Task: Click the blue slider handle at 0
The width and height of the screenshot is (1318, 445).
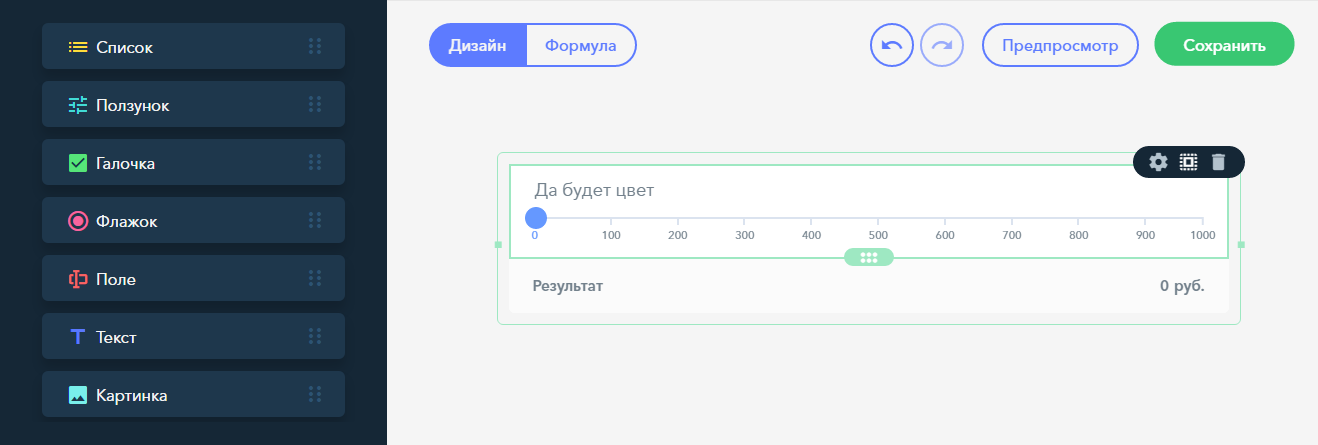Action: pyautogui.click(x=536, y=218)
